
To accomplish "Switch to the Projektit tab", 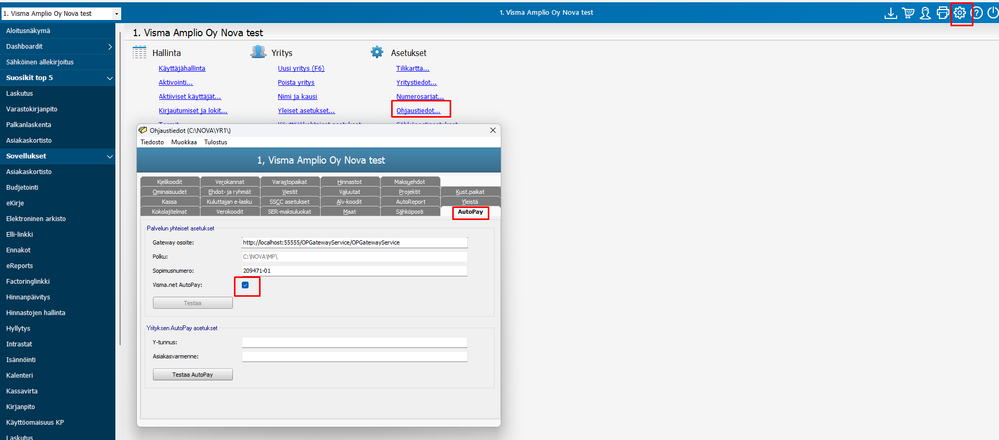I will point(410,191).
